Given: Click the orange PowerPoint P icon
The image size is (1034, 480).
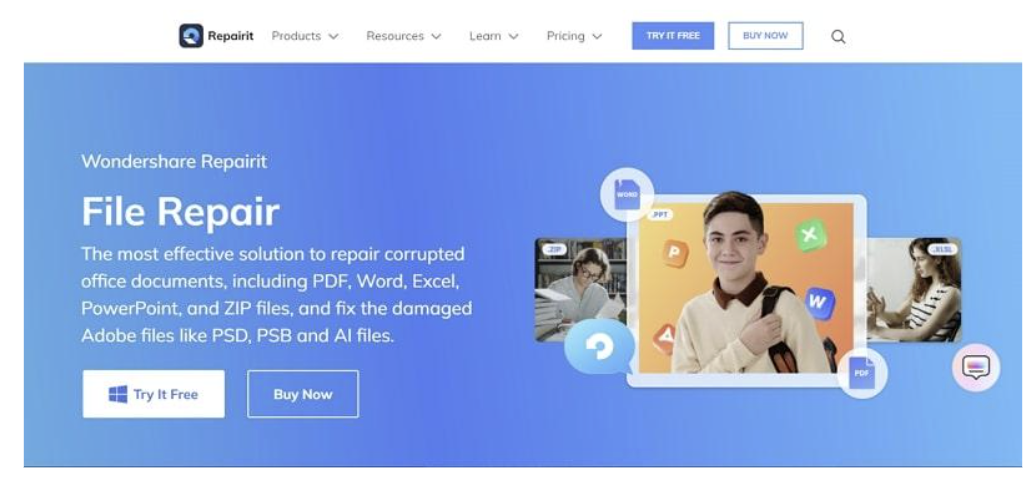Looking at the screenshot, I should (675, 253).
